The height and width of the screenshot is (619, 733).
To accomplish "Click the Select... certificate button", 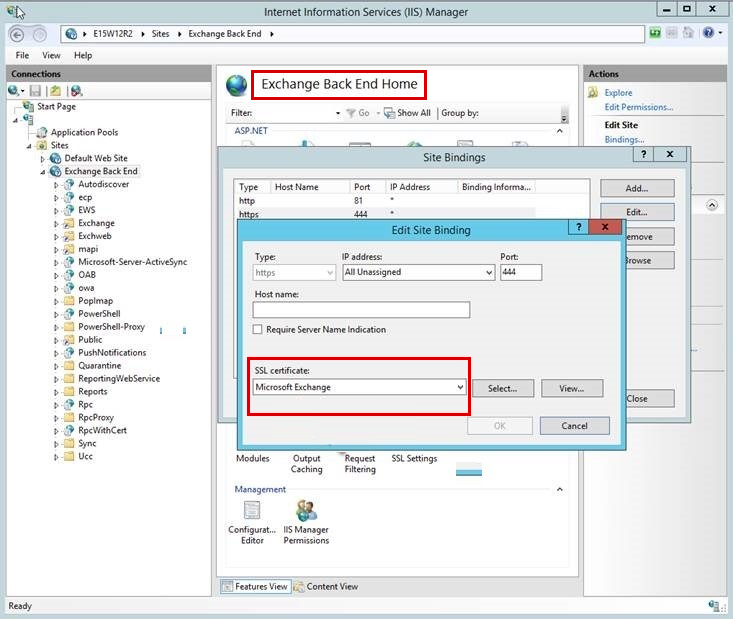I will 503,389.
